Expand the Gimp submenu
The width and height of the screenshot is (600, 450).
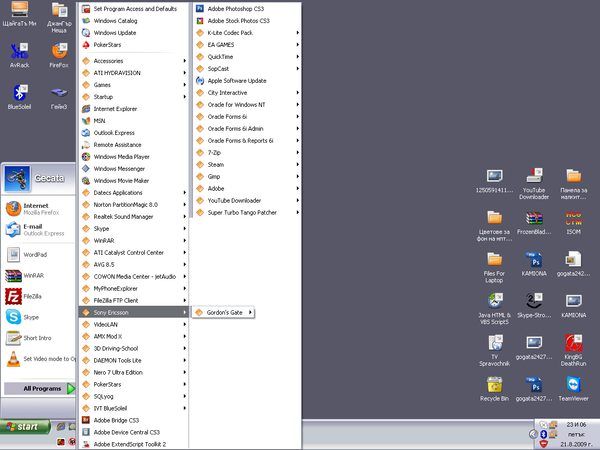tap(246, 176)
